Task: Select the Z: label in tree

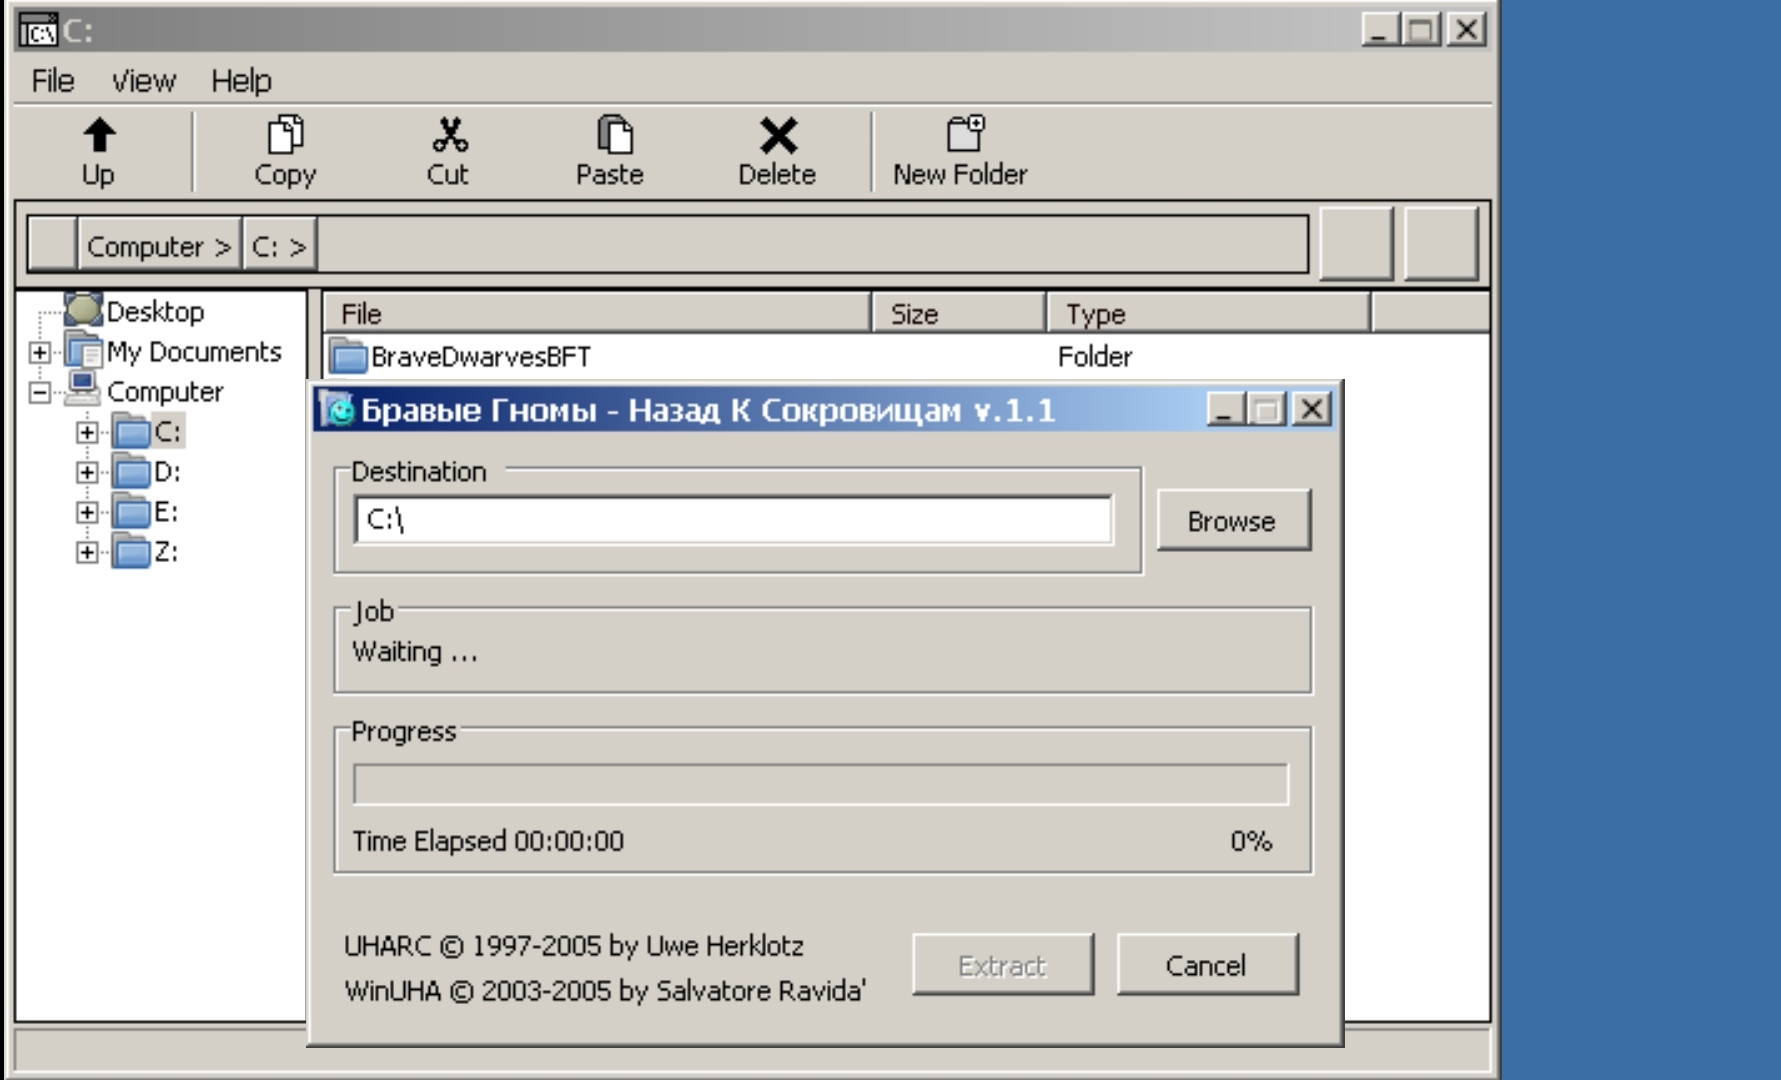Action: pyautogui.click(x=166, y=552)
